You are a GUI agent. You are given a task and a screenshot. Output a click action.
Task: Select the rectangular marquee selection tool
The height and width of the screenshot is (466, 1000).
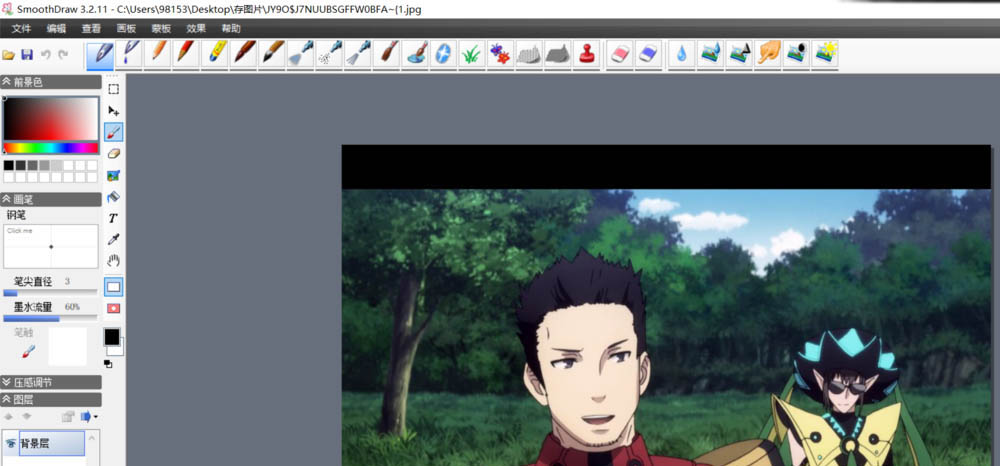coord(114,89)
